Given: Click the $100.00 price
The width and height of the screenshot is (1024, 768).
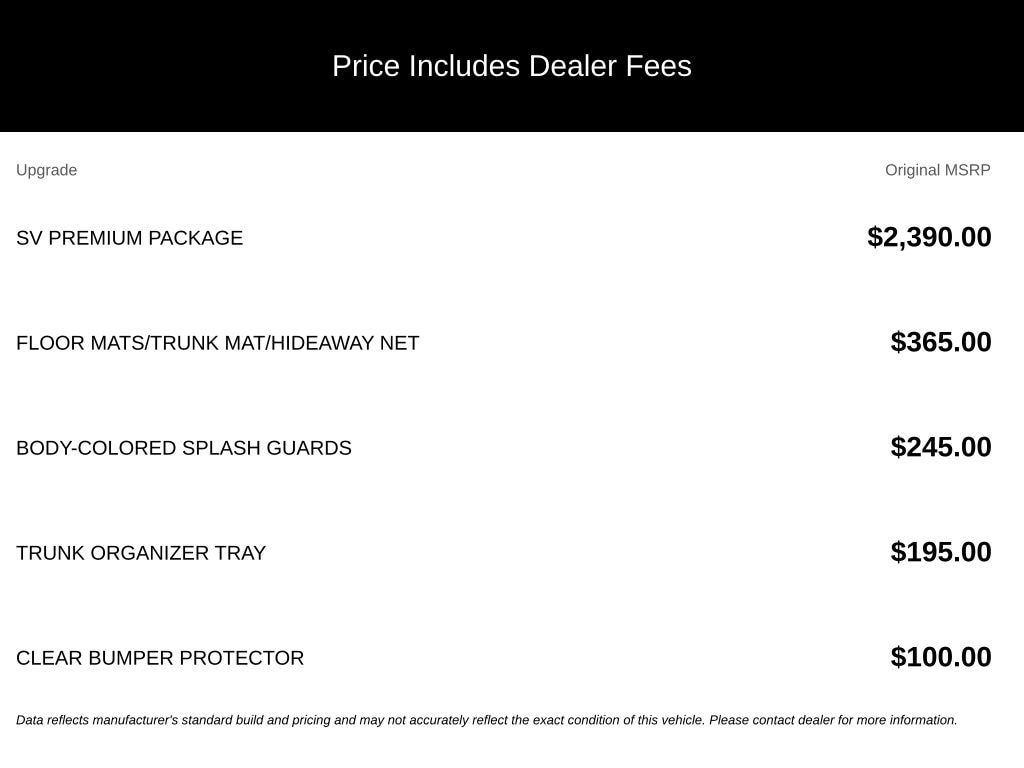Looking at the screenshot, I should (x=941, y=657).
